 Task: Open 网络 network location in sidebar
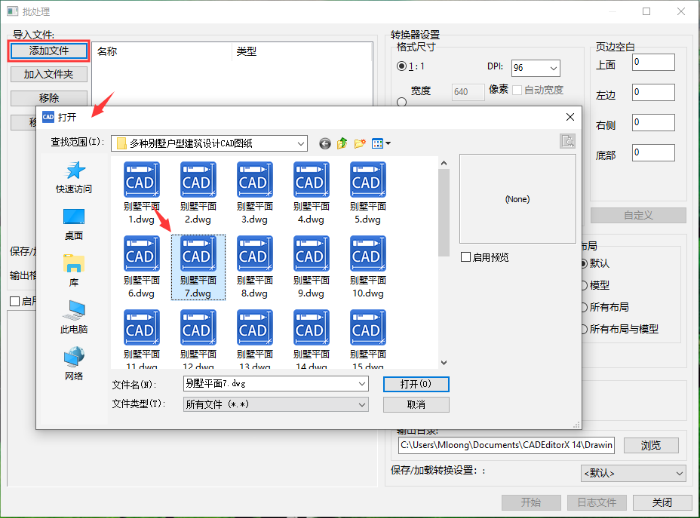(x=74, y=364)
